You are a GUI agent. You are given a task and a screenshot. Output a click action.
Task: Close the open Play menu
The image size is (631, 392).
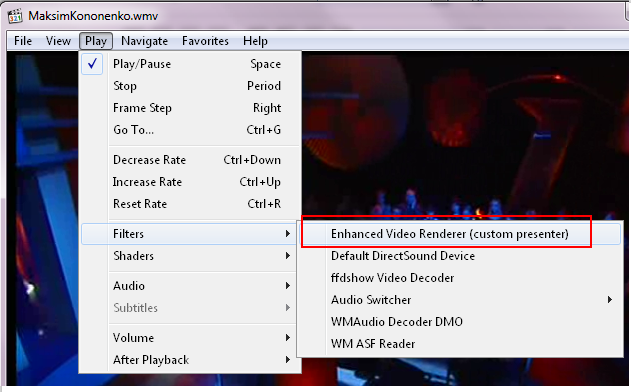(96, 41)
